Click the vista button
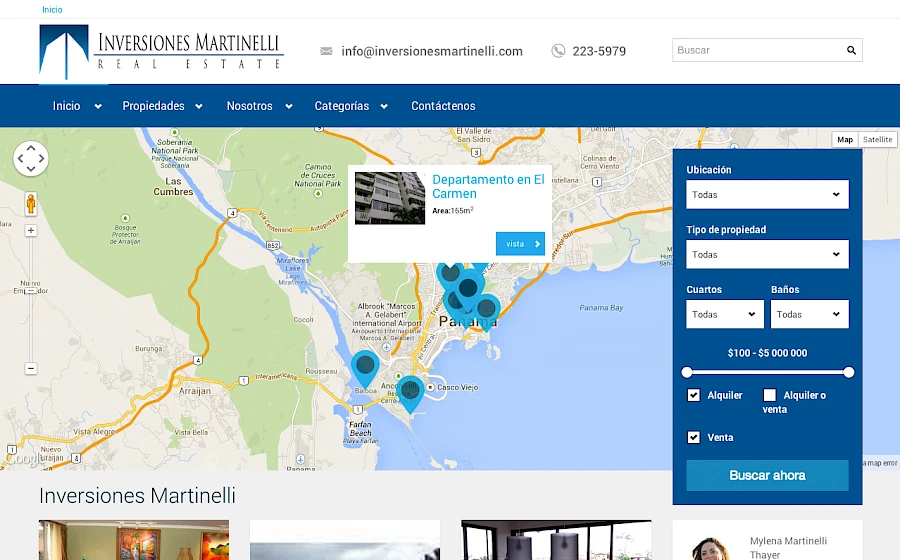 520,244
